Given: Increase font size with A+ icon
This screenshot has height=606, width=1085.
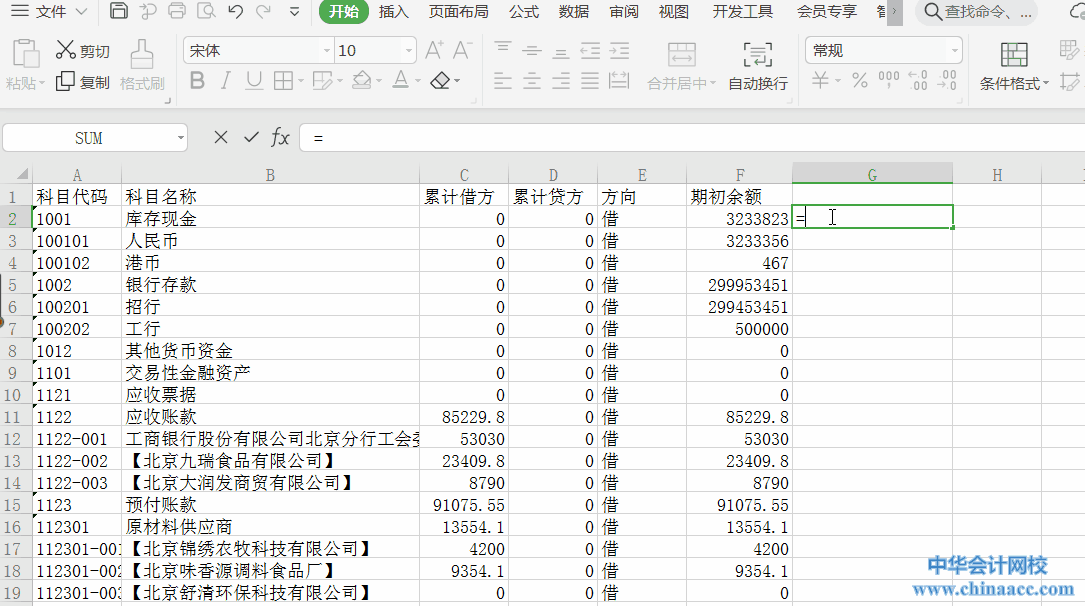Looking at the screenshot, I should tap(434, 50).
